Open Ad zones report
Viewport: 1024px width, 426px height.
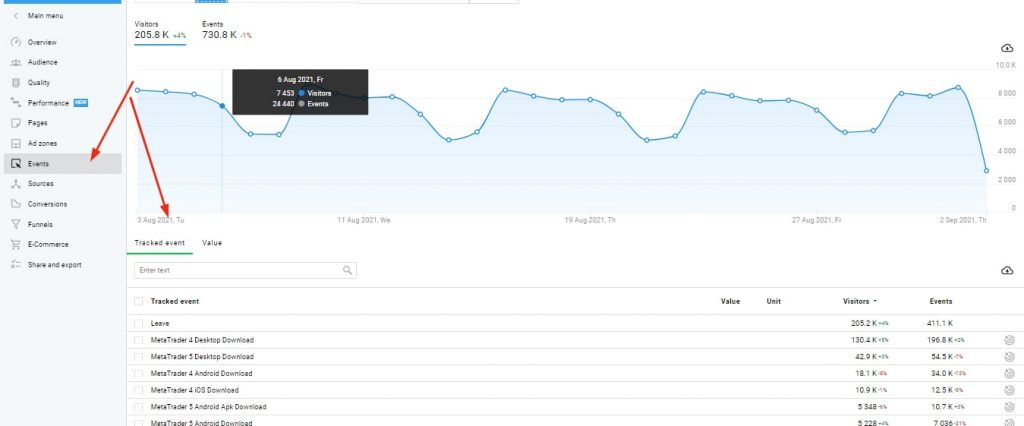[x=42, y=144]
